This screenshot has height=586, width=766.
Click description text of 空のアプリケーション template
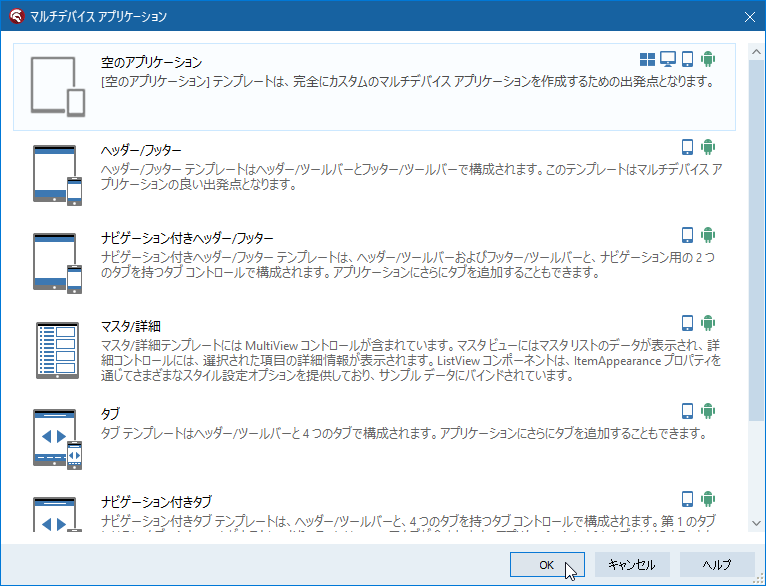tap(408, 82)
